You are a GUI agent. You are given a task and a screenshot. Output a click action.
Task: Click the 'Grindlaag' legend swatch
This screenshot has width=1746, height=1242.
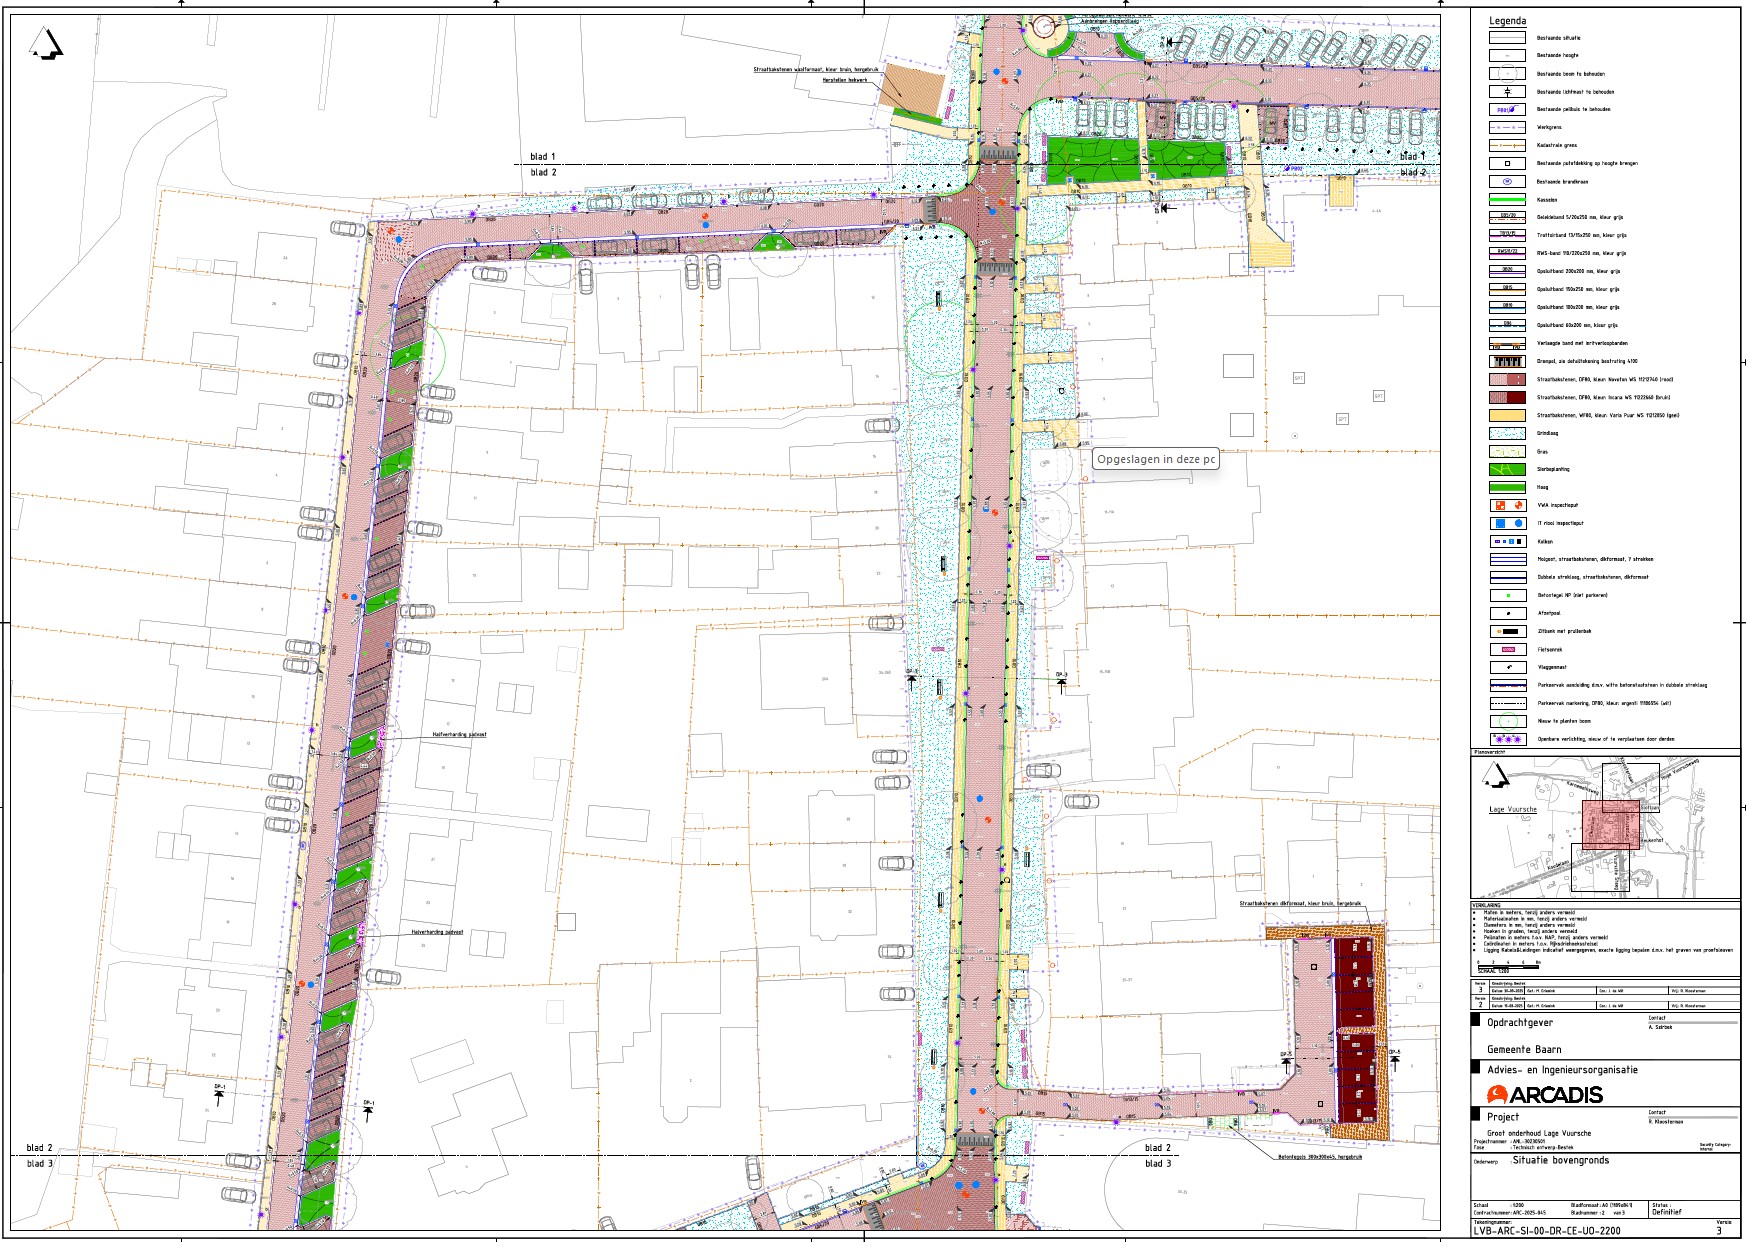[x=1507, y=434]
